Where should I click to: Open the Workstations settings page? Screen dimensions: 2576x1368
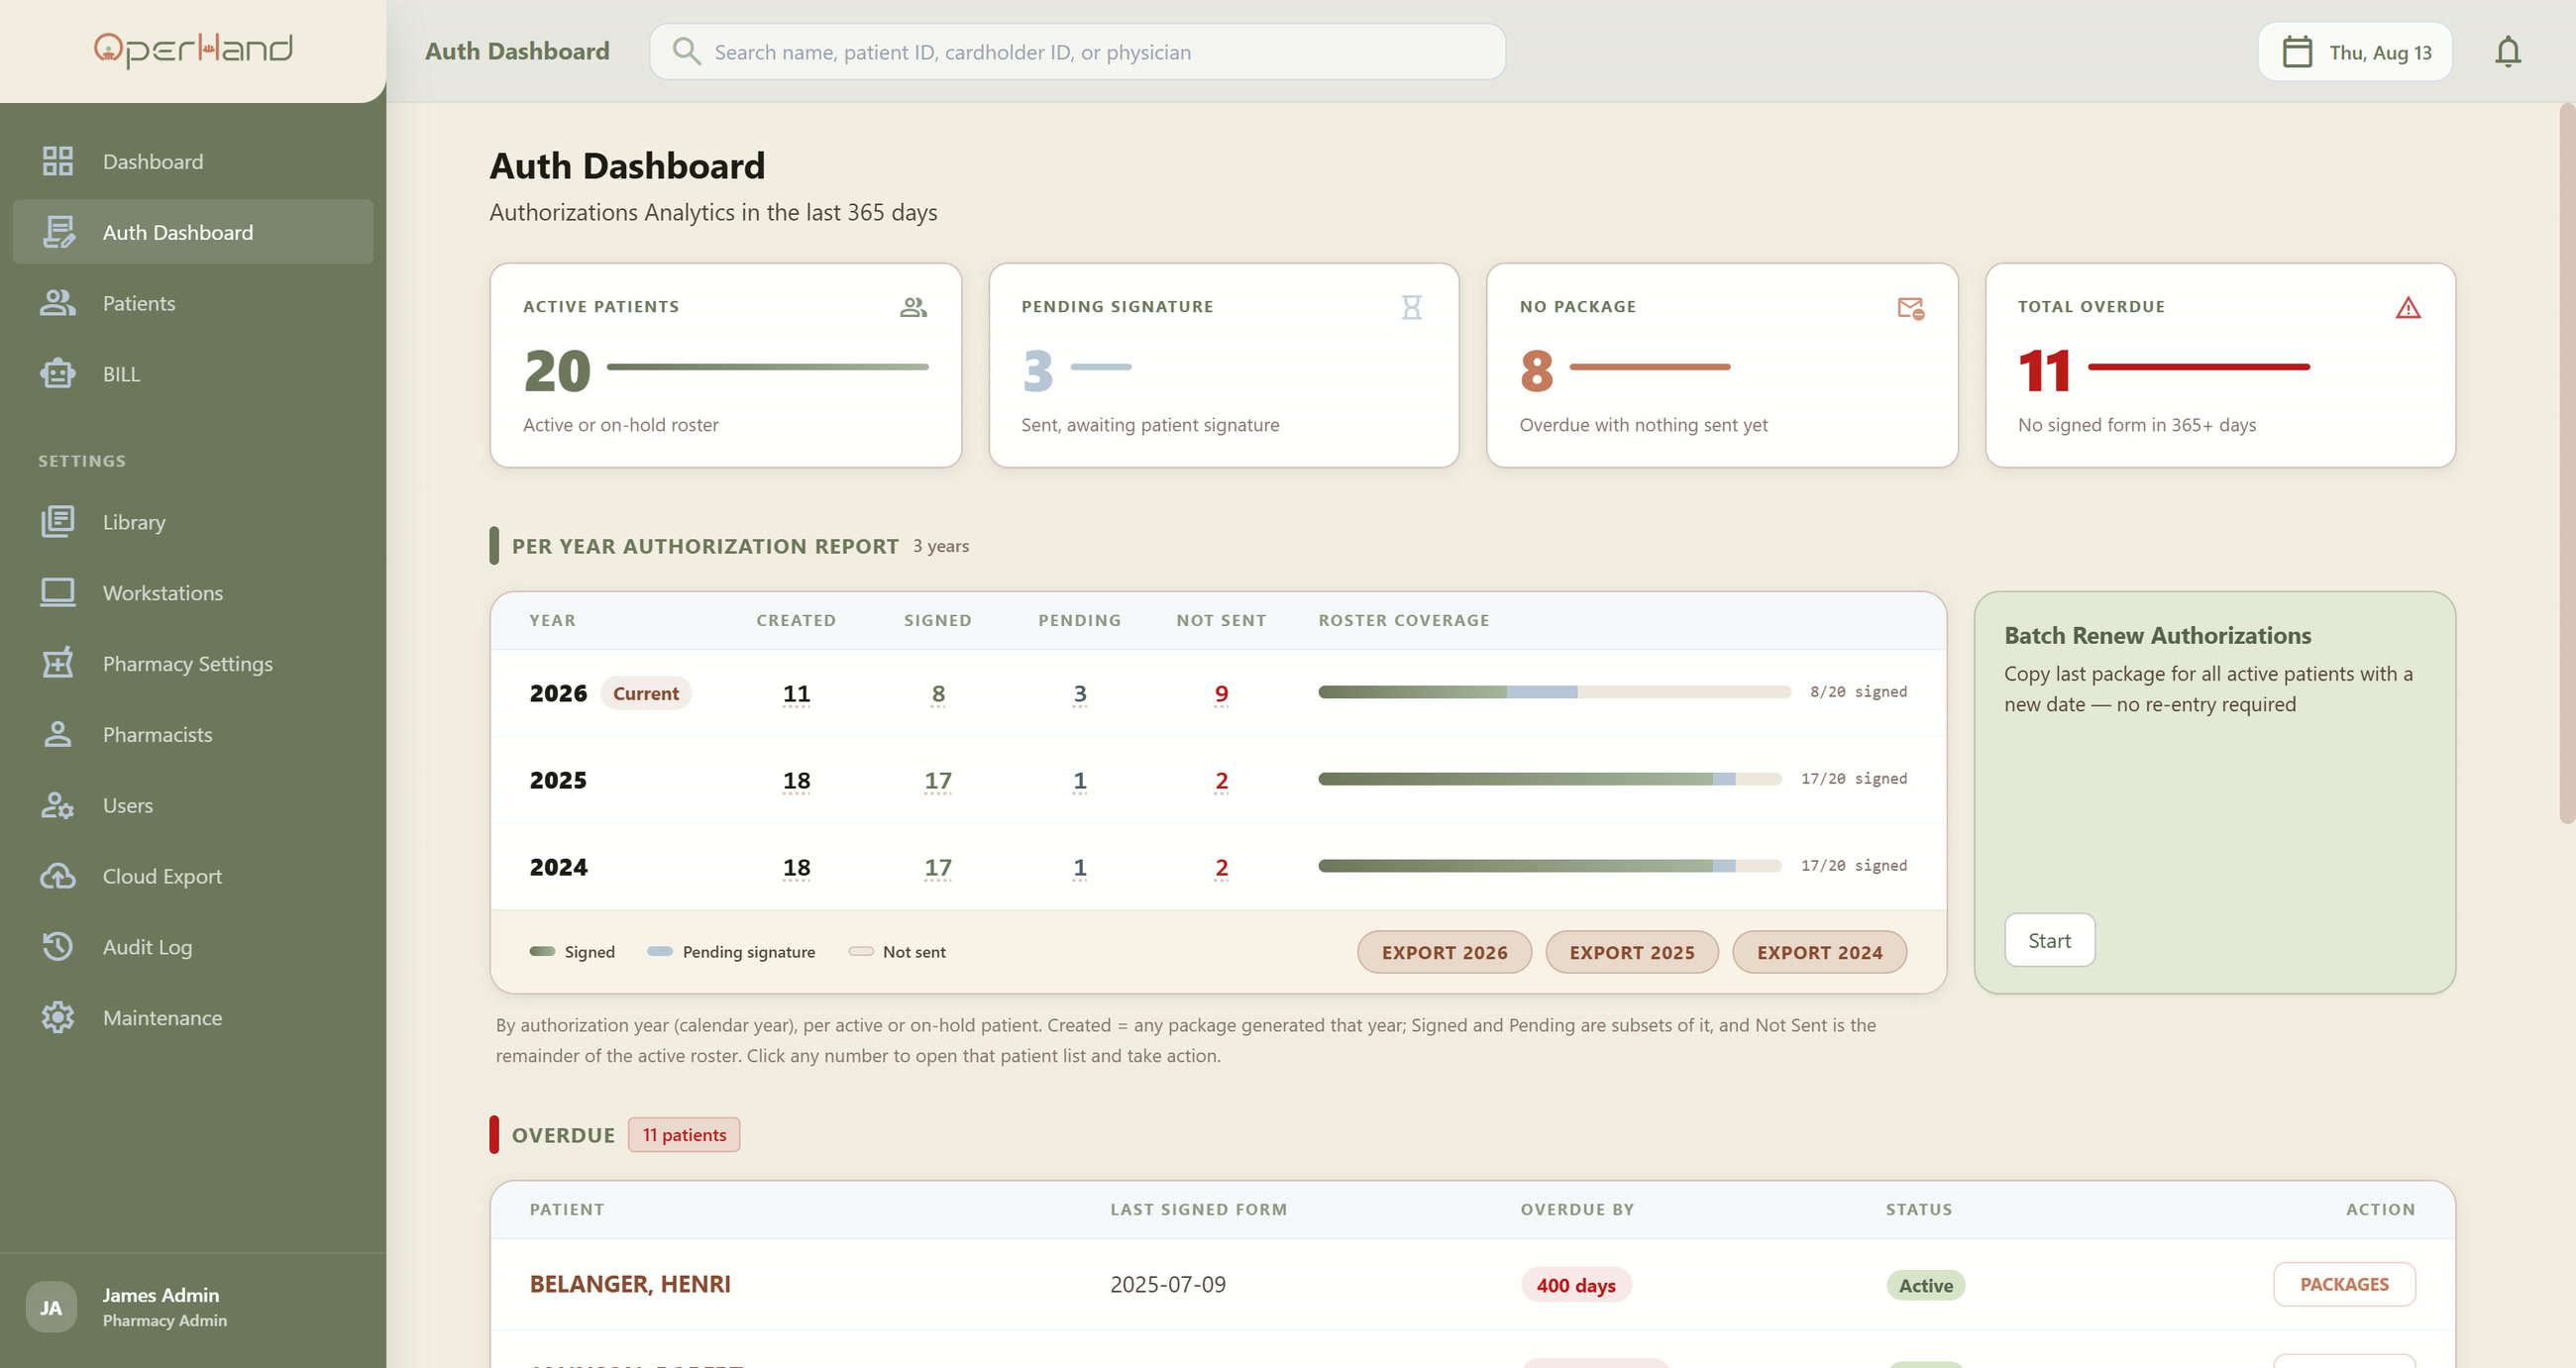click(x=193, y=592)
